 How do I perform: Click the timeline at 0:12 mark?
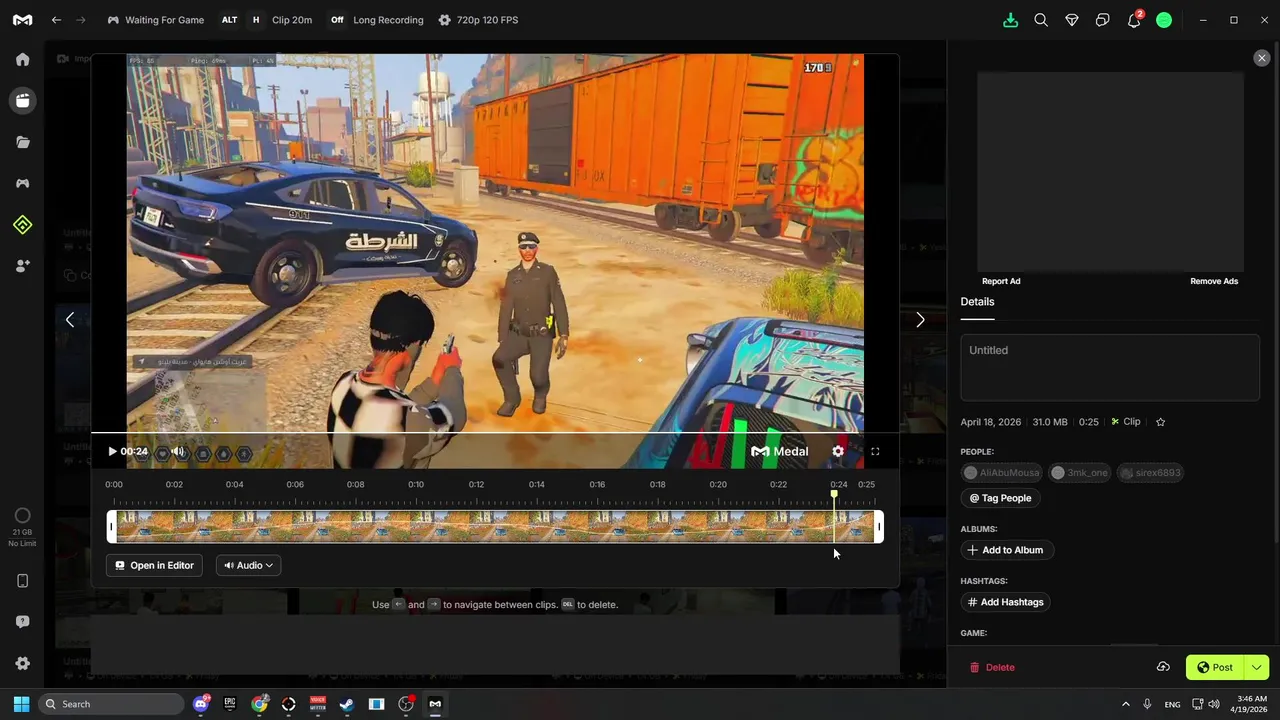point(476,485)
